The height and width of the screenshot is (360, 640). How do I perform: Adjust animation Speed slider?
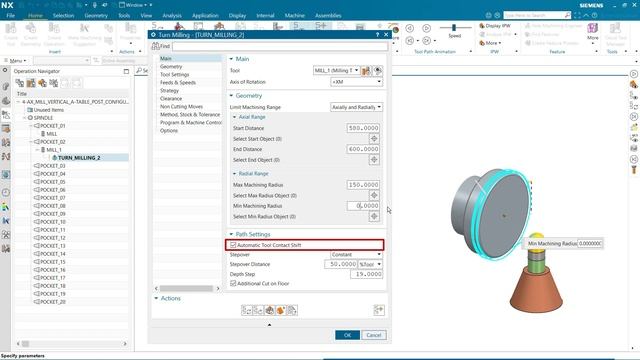coord(454,27)
